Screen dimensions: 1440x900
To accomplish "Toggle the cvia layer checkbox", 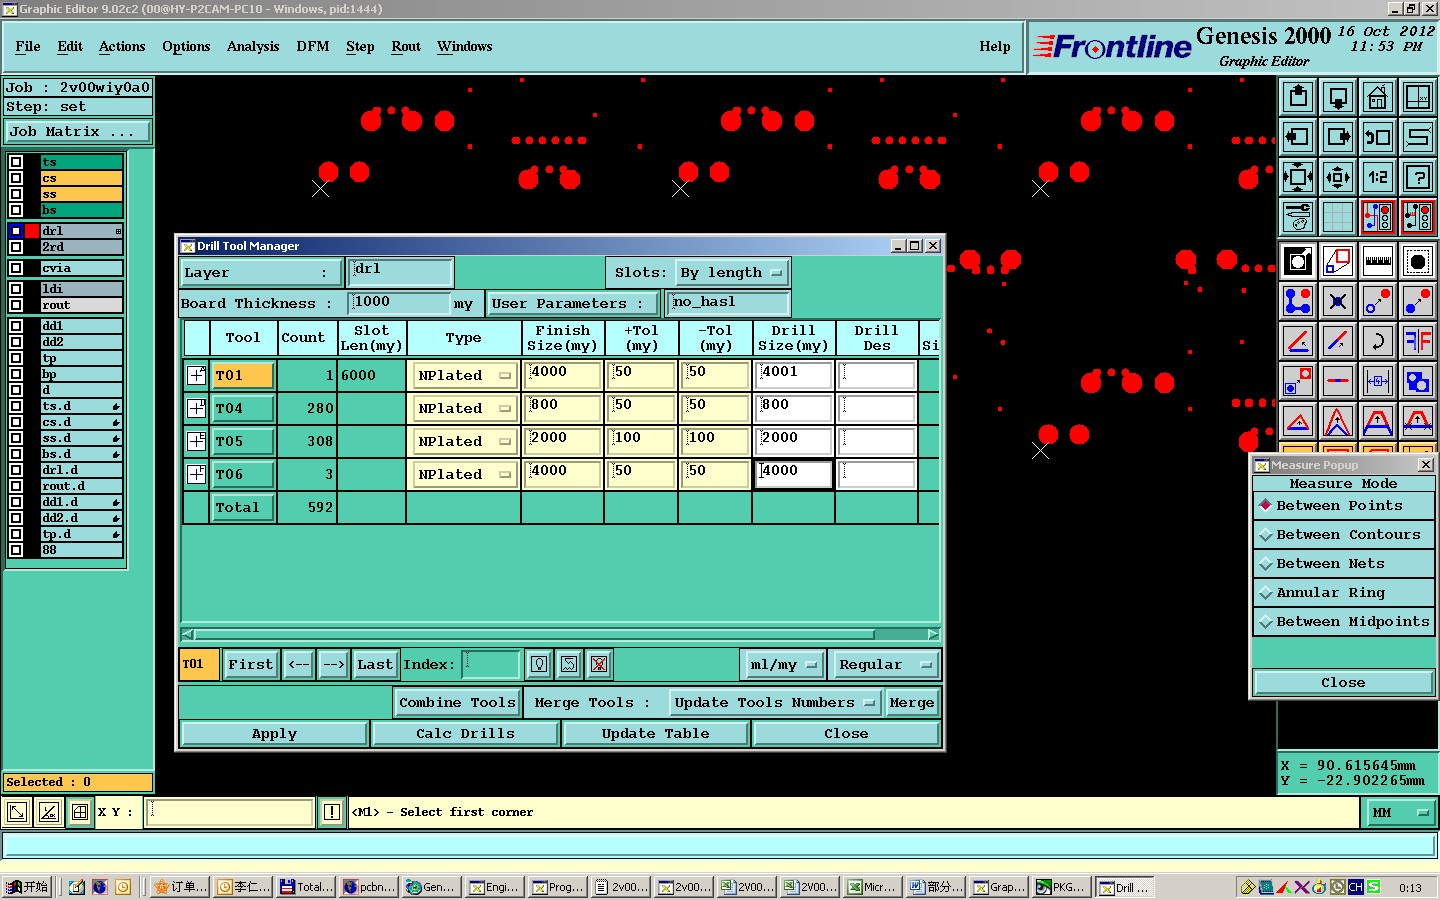I will pos(16,268).
